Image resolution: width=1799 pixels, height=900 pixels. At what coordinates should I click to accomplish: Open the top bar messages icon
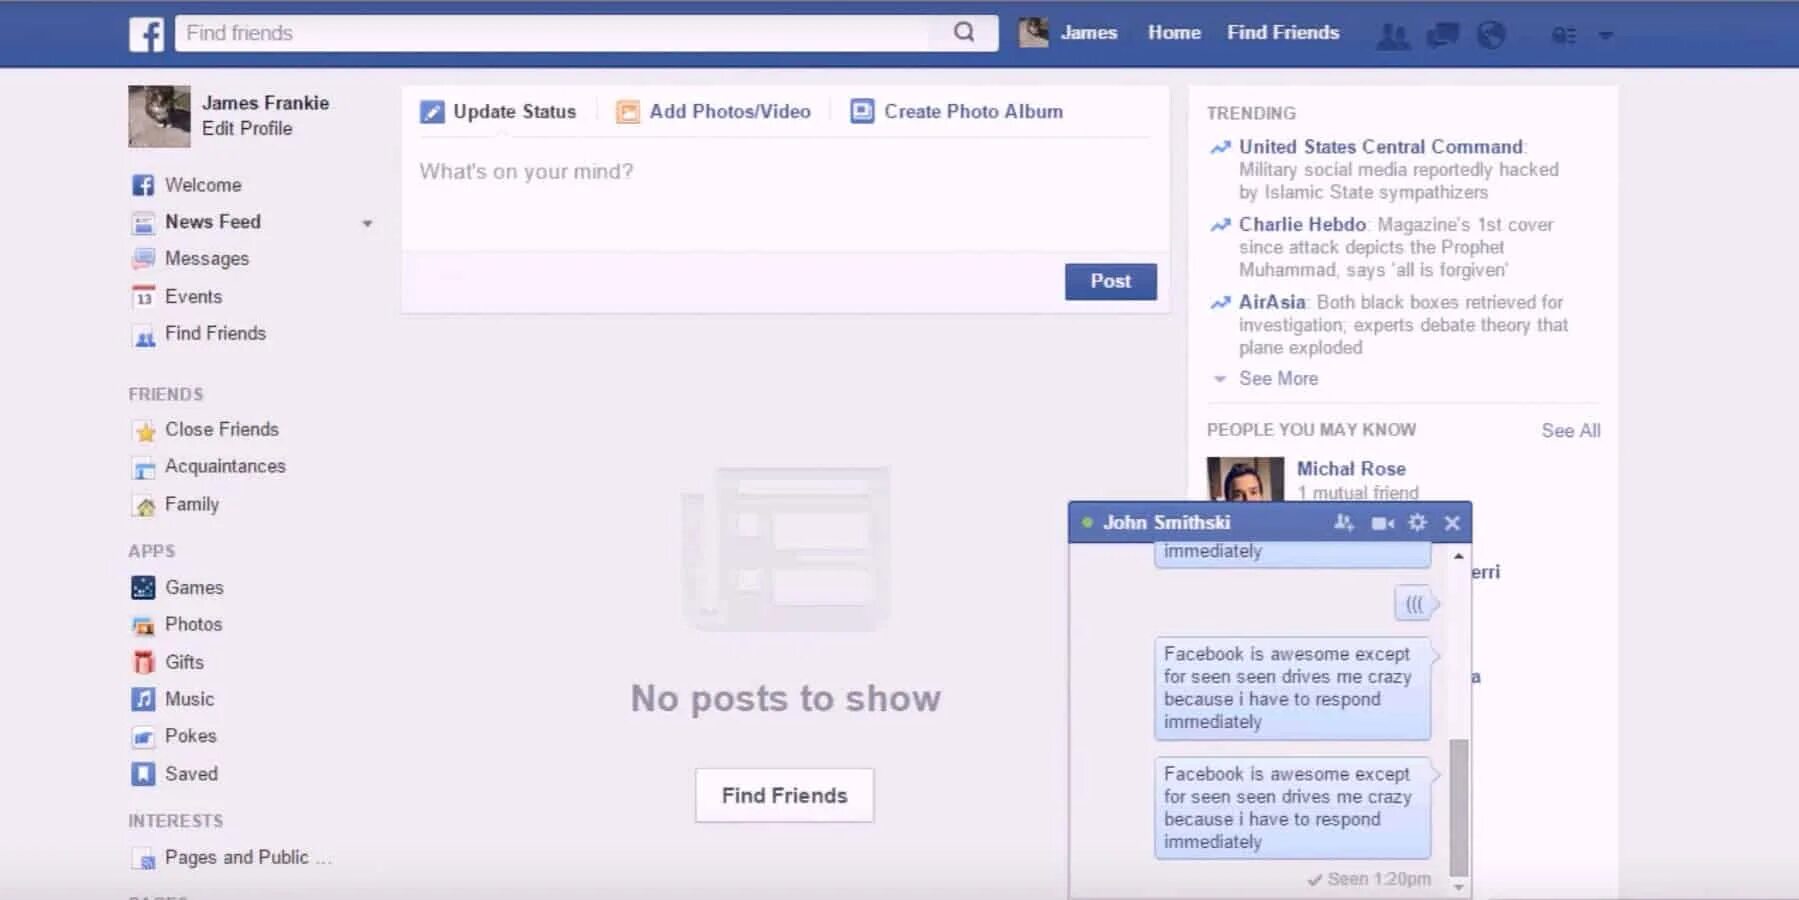[1442, 36]
